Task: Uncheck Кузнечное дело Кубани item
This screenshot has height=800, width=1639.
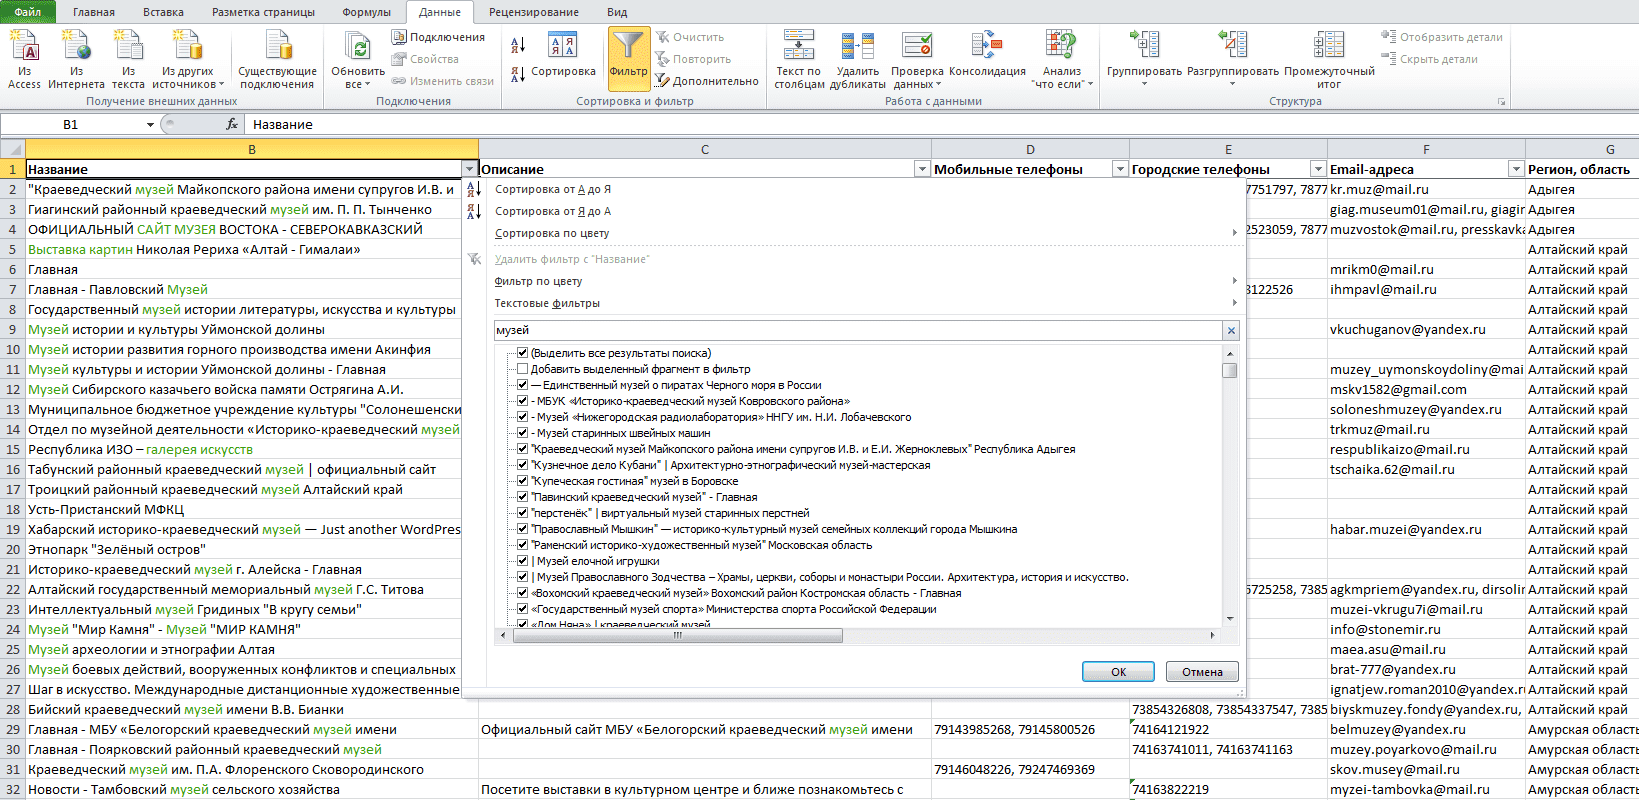Action: (522, 465)
